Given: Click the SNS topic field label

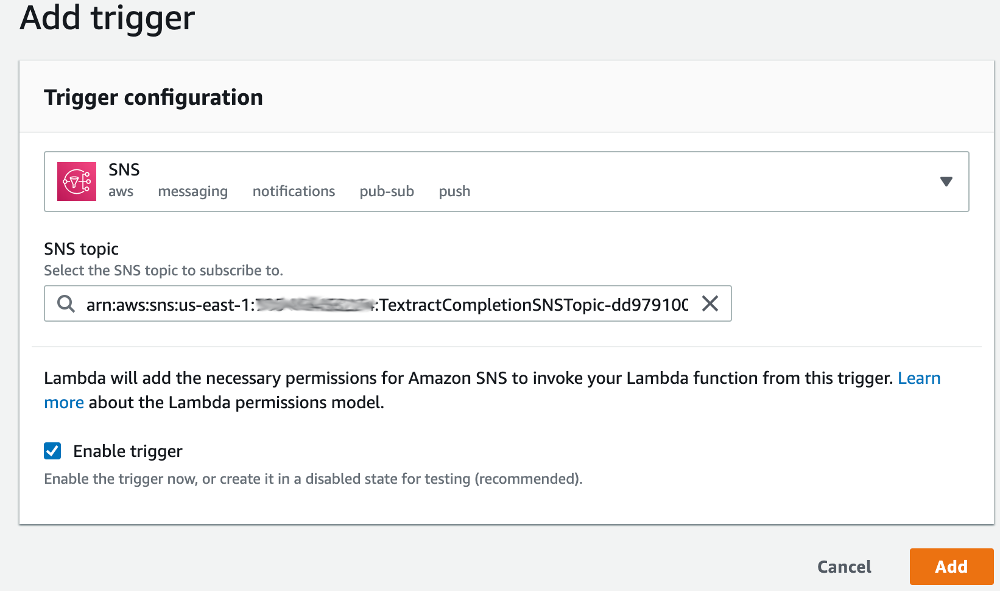Looking at the screenshot, I should [81, 249].
